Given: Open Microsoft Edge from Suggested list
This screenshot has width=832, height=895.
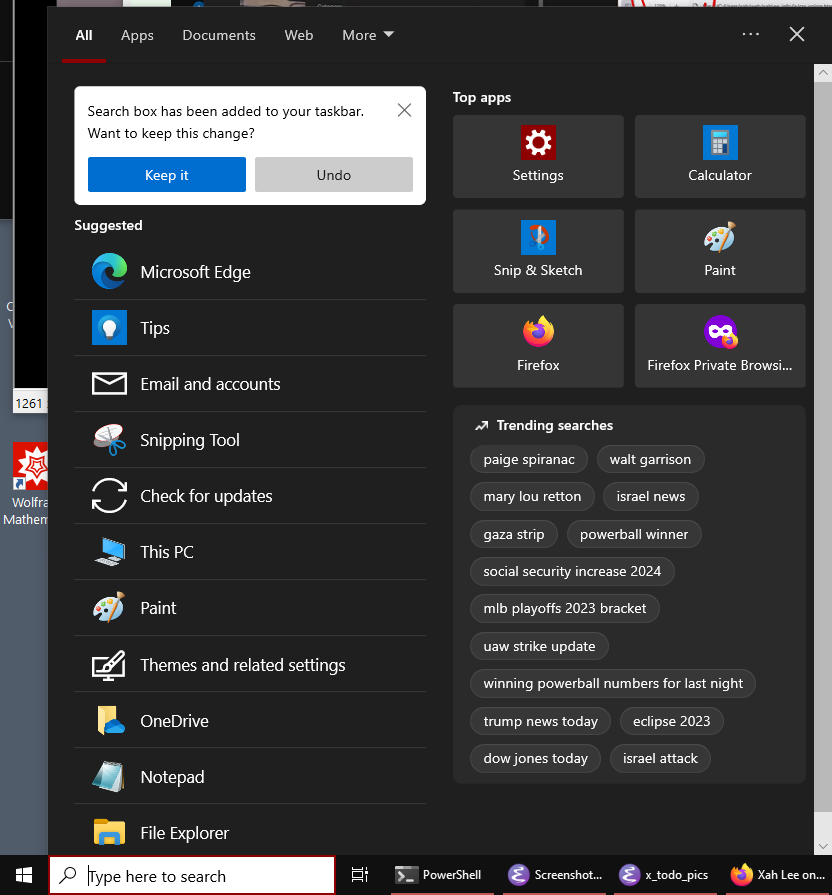Looking at the screenshot, I should pyautogui.click(x=250, y=272).
